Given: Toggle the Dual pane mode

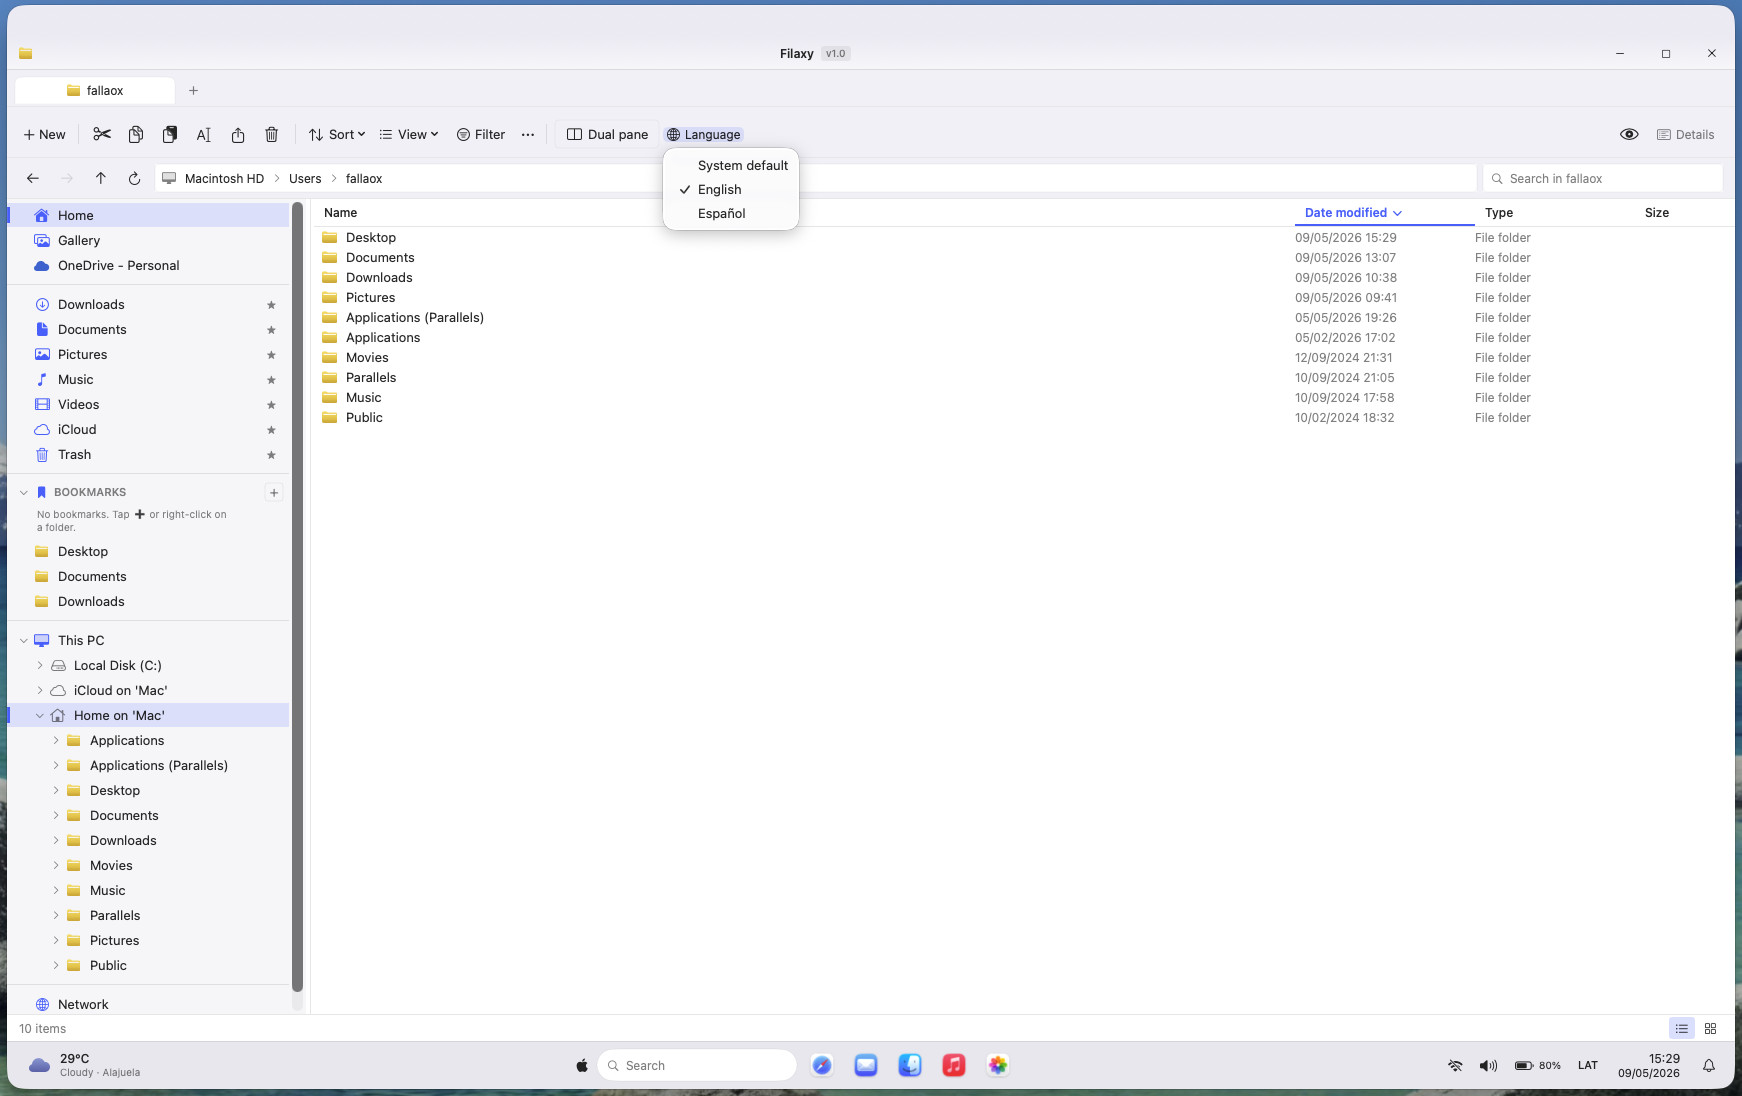Looking at the screenshot, I should tap(607, 134).
